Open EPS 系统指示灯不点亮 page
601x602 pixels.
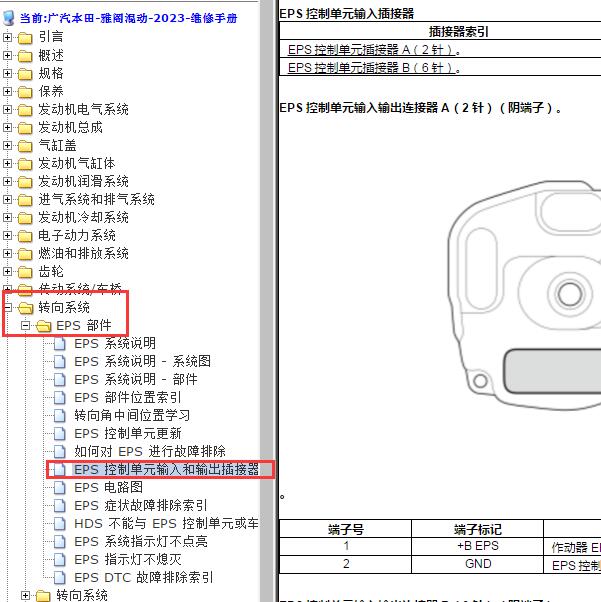(141, 542)
